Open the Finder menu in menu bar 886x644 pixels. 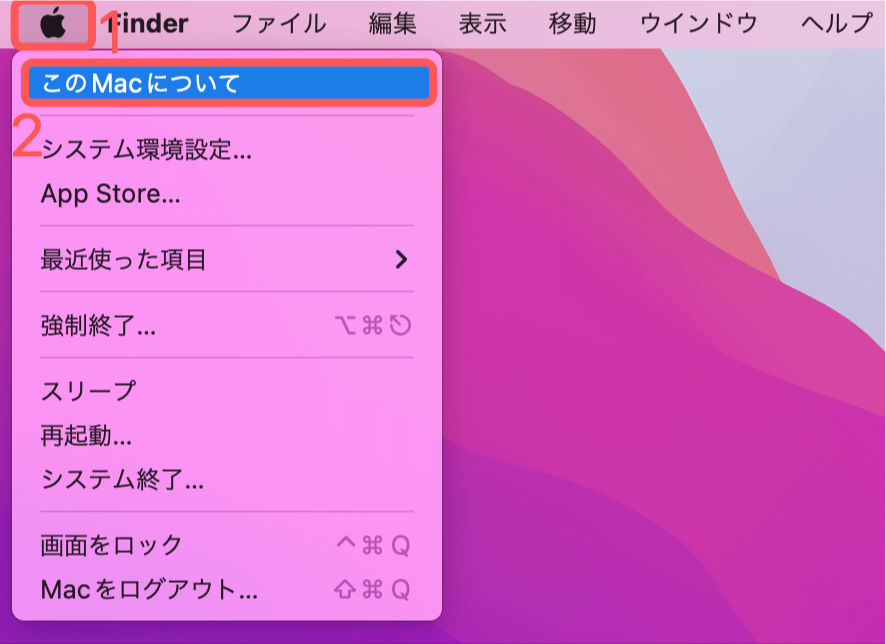(x=146, y=24)
